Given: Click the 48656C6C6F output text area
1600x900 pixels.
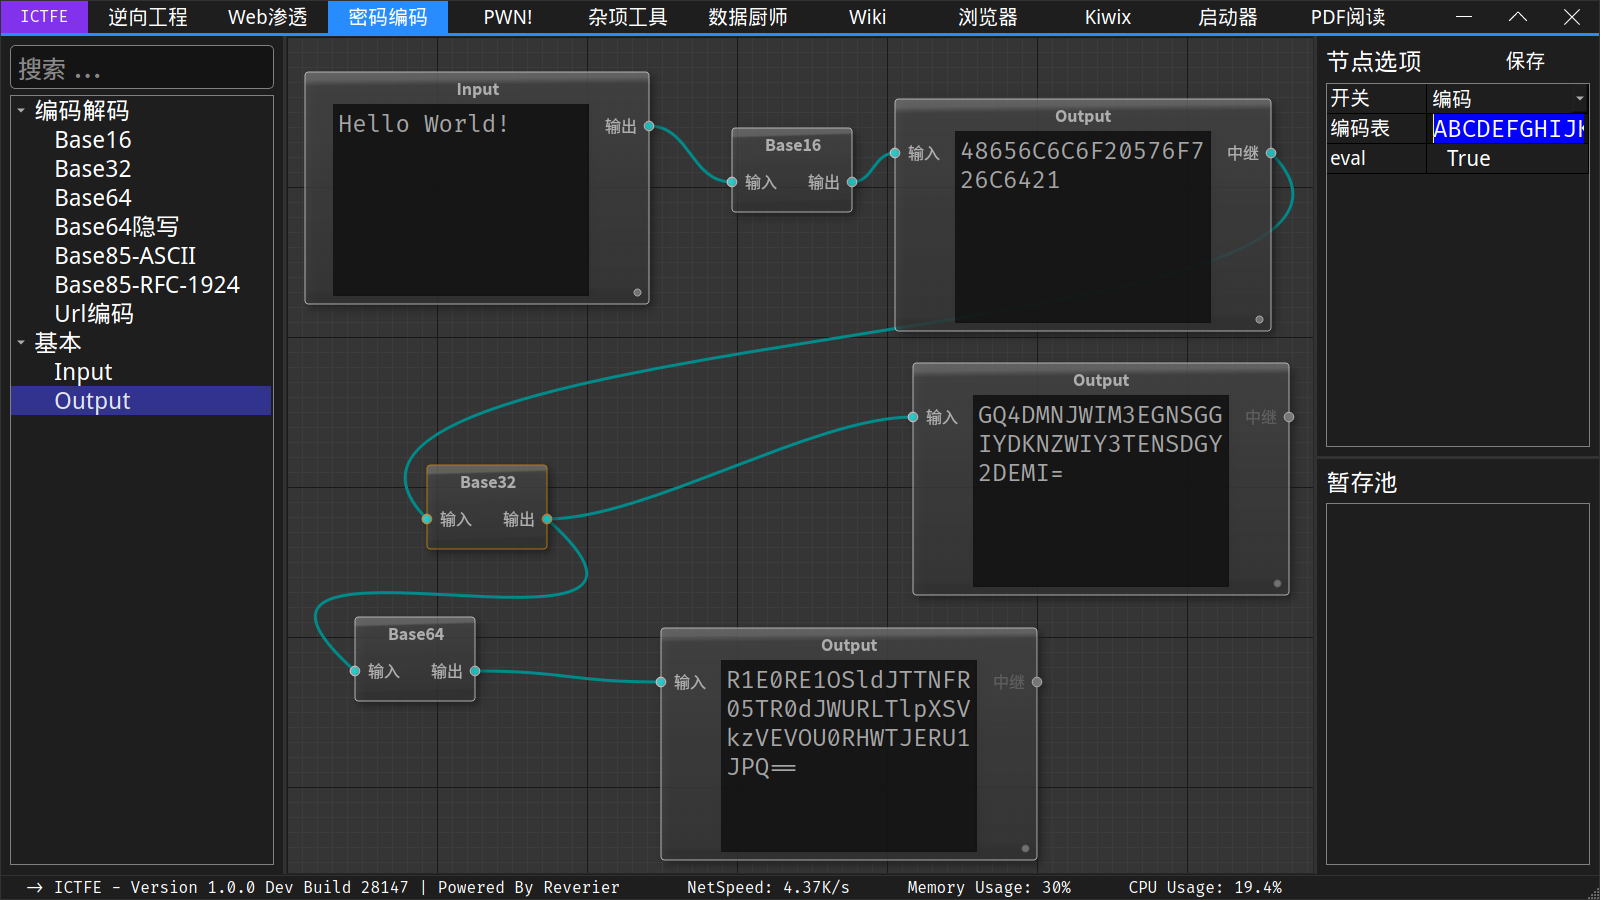Looking at the screenshot, I should [1083, 227].
